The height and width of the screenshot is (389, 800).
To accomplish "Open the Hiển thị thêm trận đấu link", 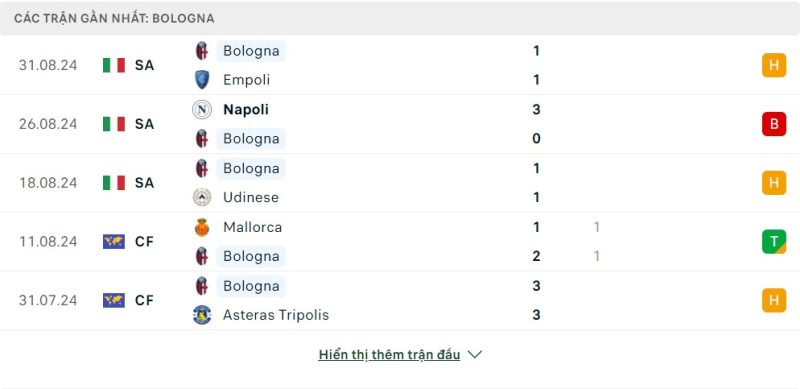I will pyautogui.click(x=389, y=355).
